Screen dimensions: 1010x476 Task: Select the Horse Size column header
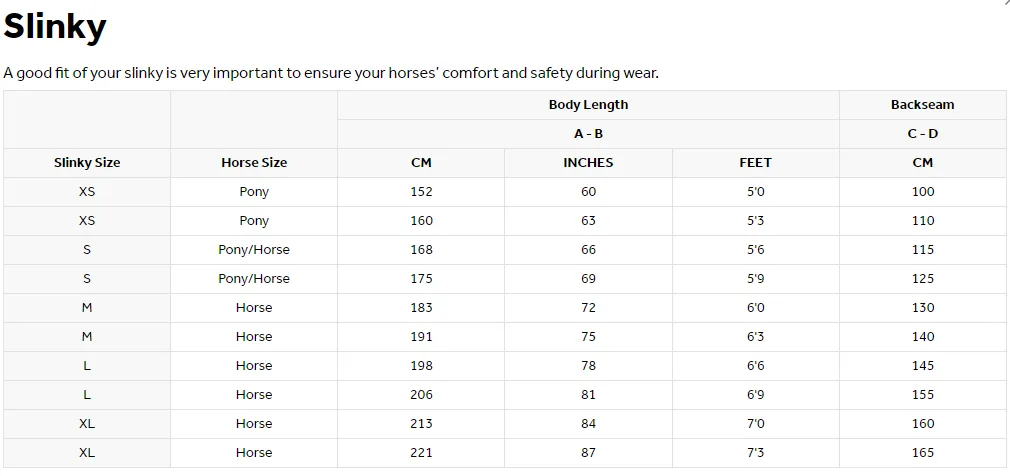click(254, 163)
